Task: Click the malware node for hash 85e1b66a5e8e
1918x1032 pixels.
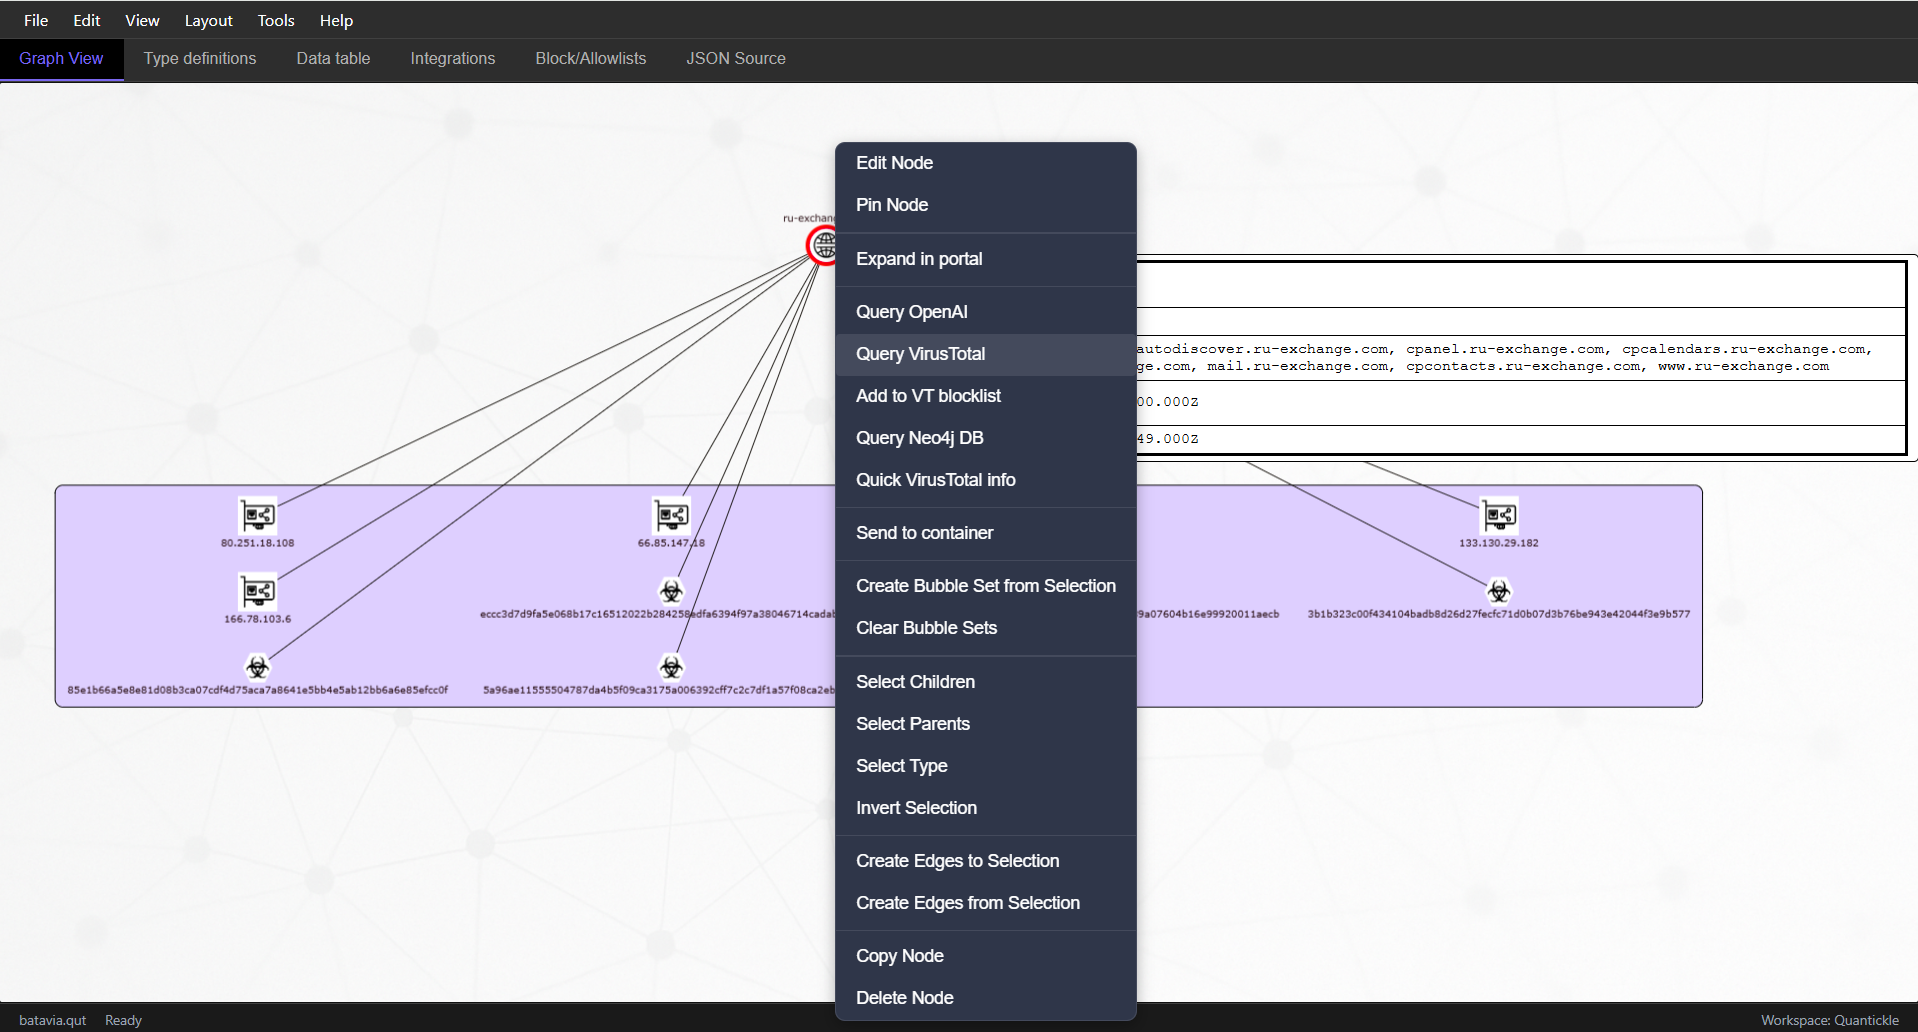Action: pos(258,667)
